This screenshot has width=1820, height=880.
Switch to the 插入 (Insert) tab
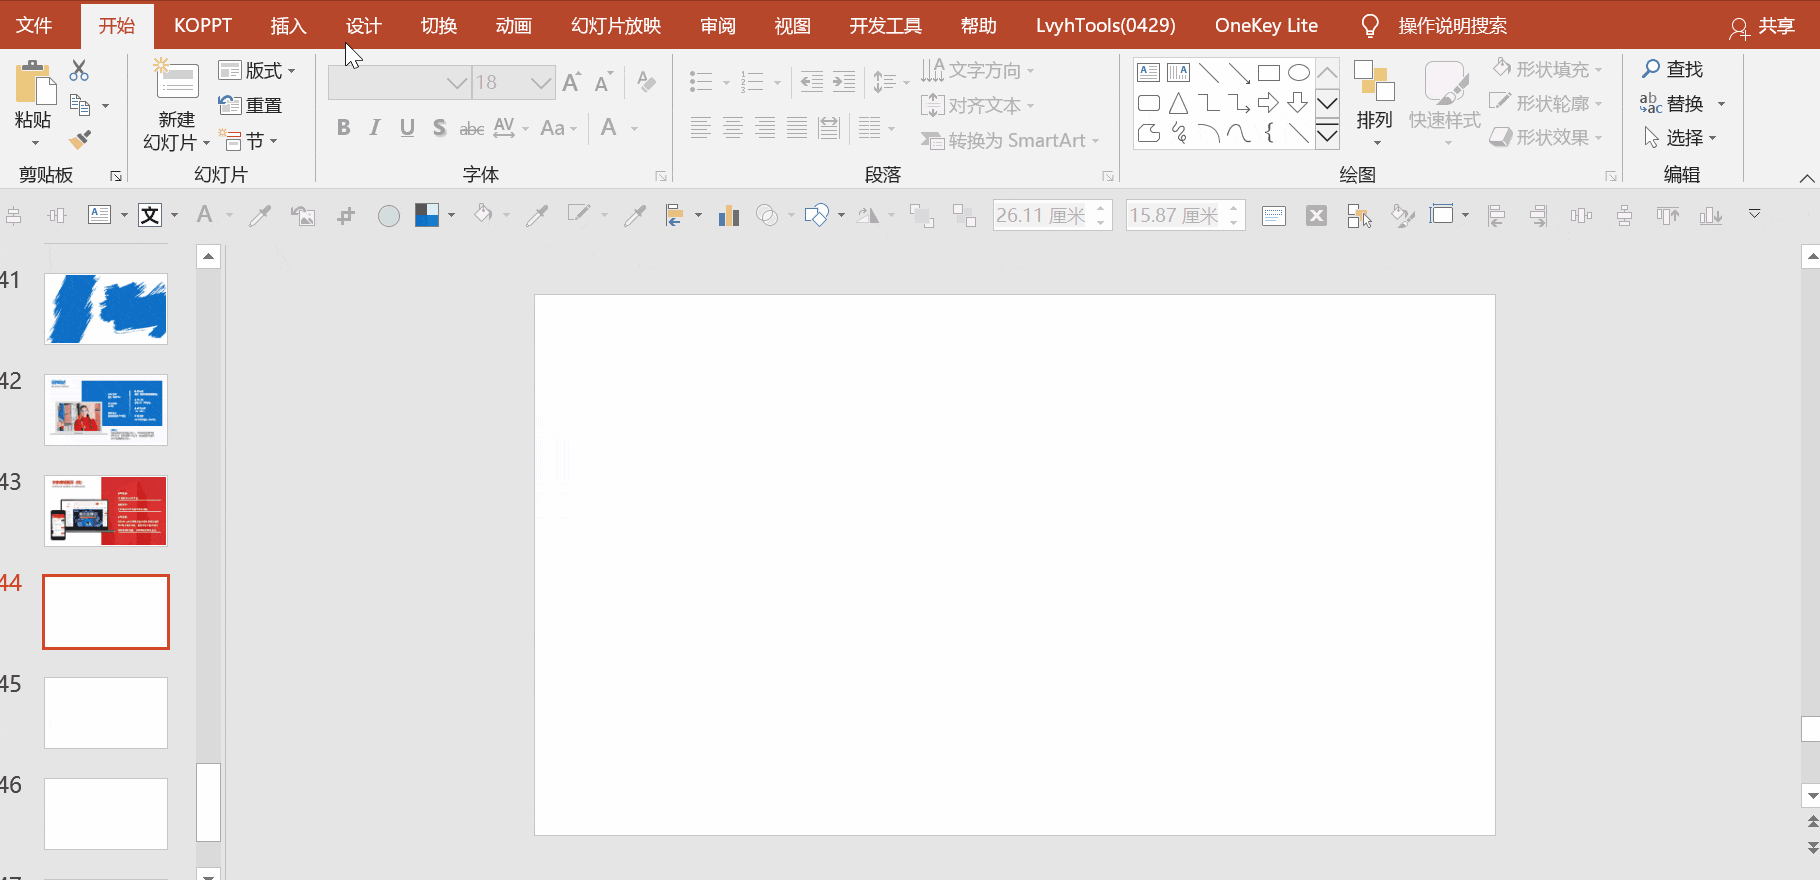288,25
